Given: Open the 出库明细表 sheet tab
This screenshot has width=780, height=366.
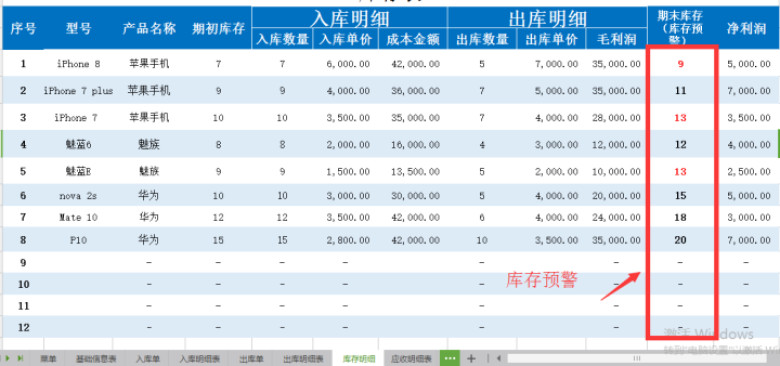Looking at the screenshot, I should tap(302, 359).
